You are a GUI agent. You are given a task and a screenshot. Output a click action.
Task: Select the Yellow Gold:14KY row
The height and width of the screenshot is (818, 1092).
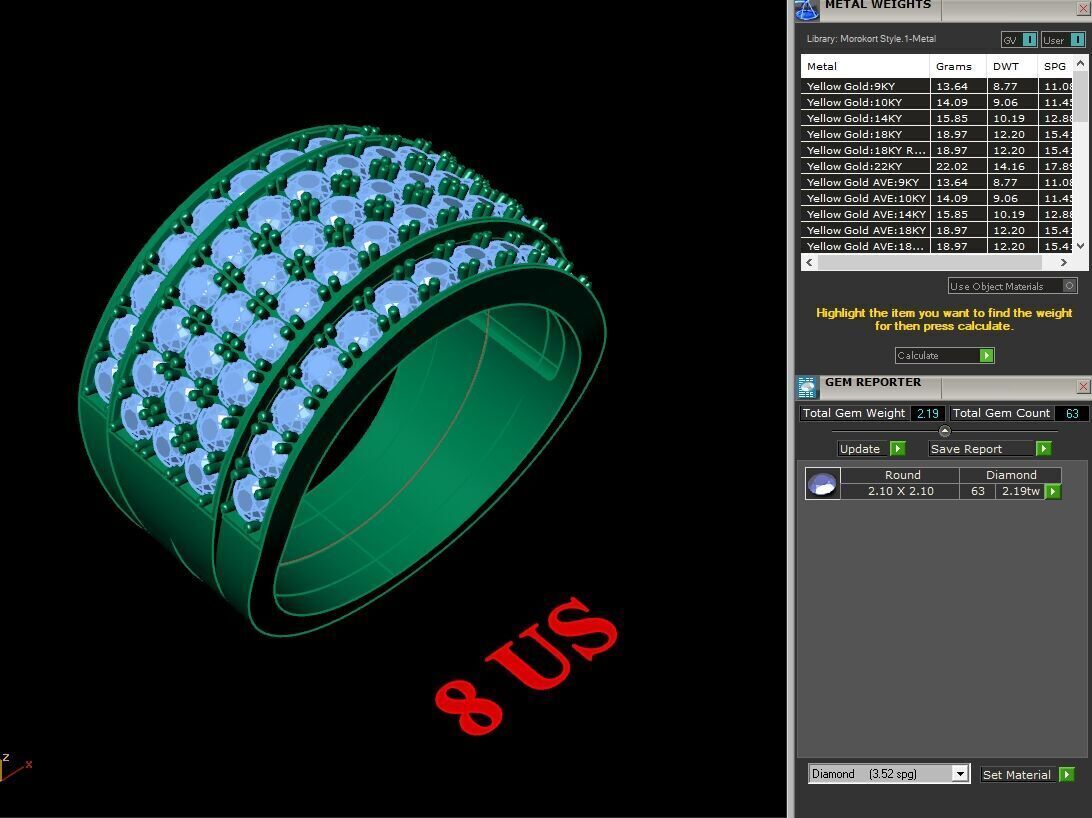[x=937, y=118]
